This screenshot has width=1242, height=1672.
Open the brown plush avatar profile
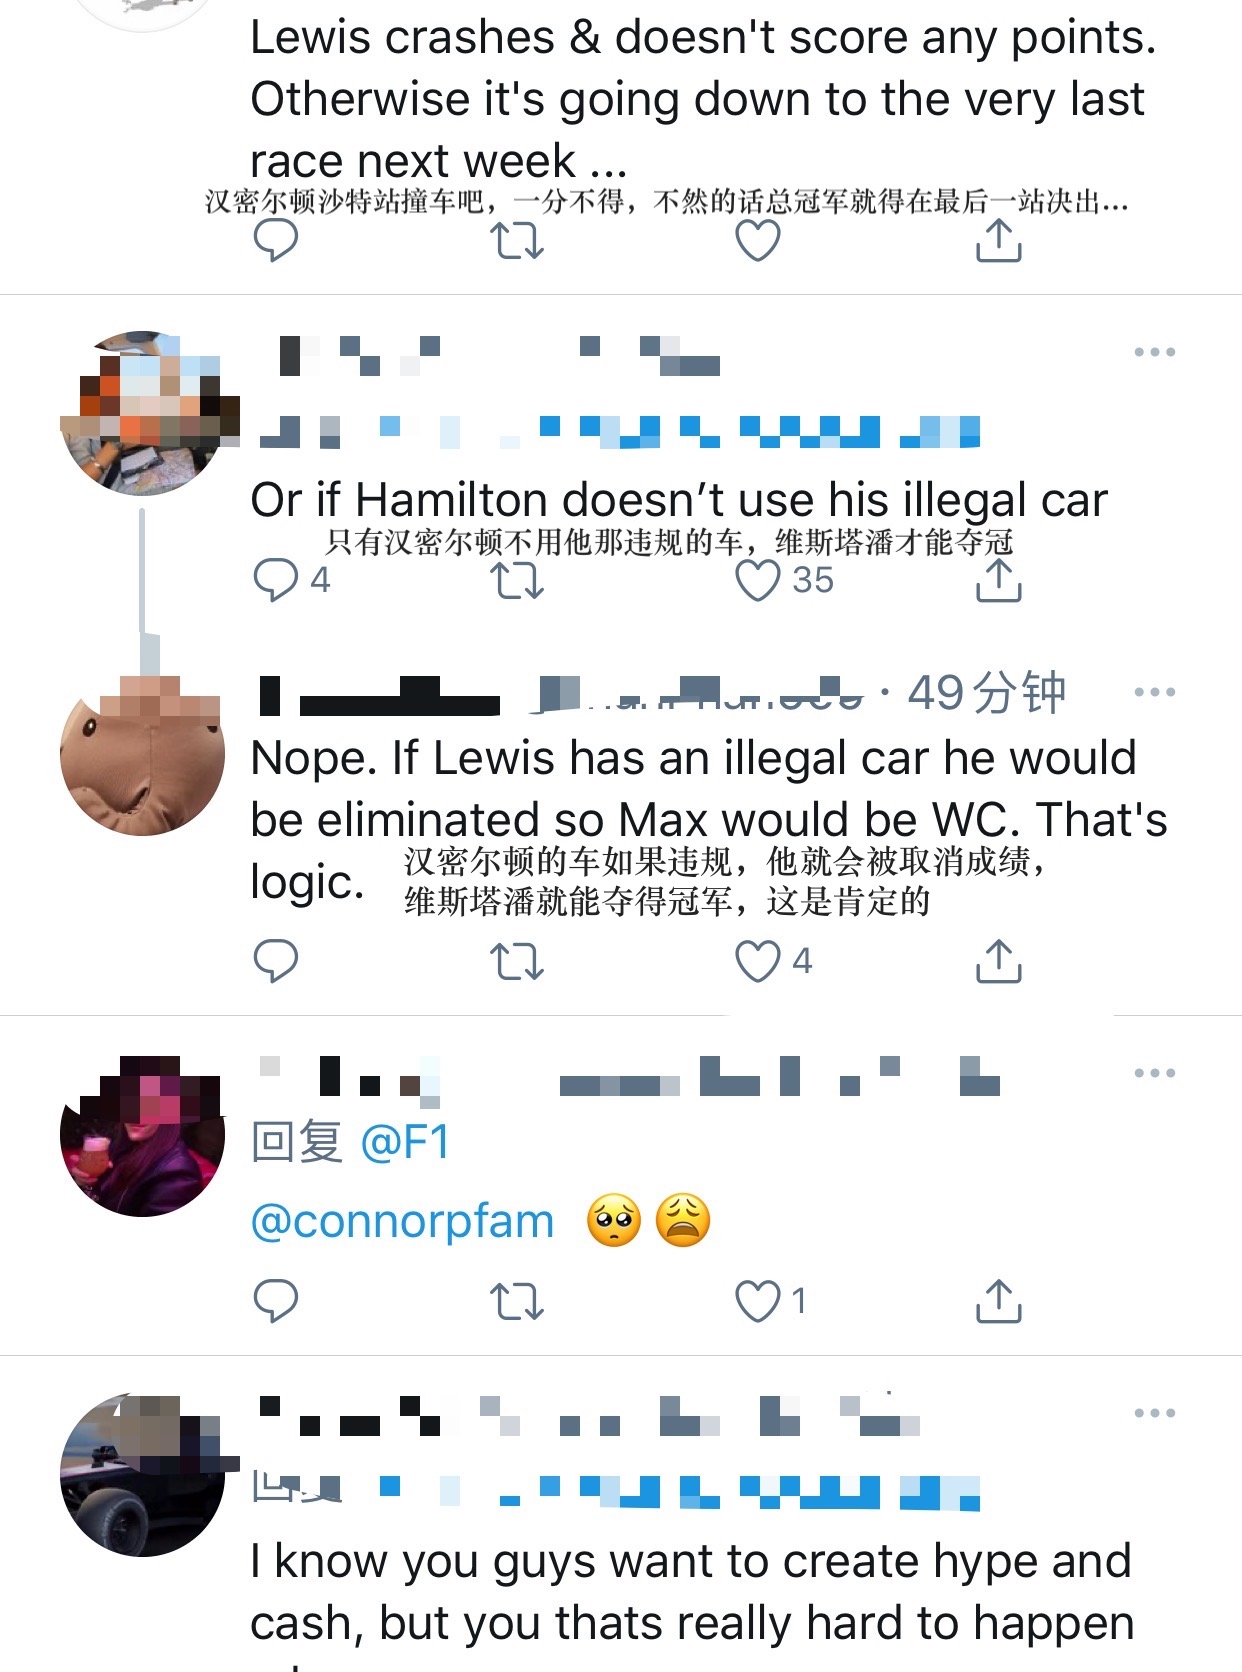click(143, 755)
